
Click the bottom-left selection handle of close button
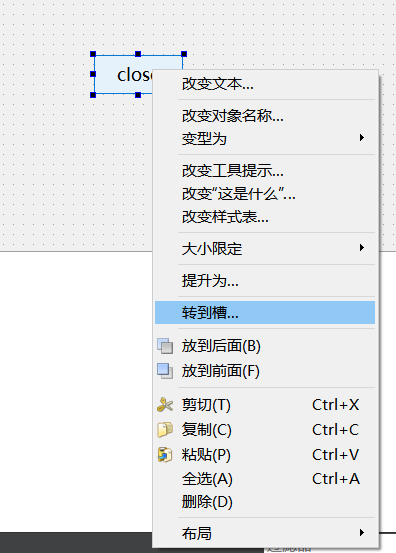[93, 95]
